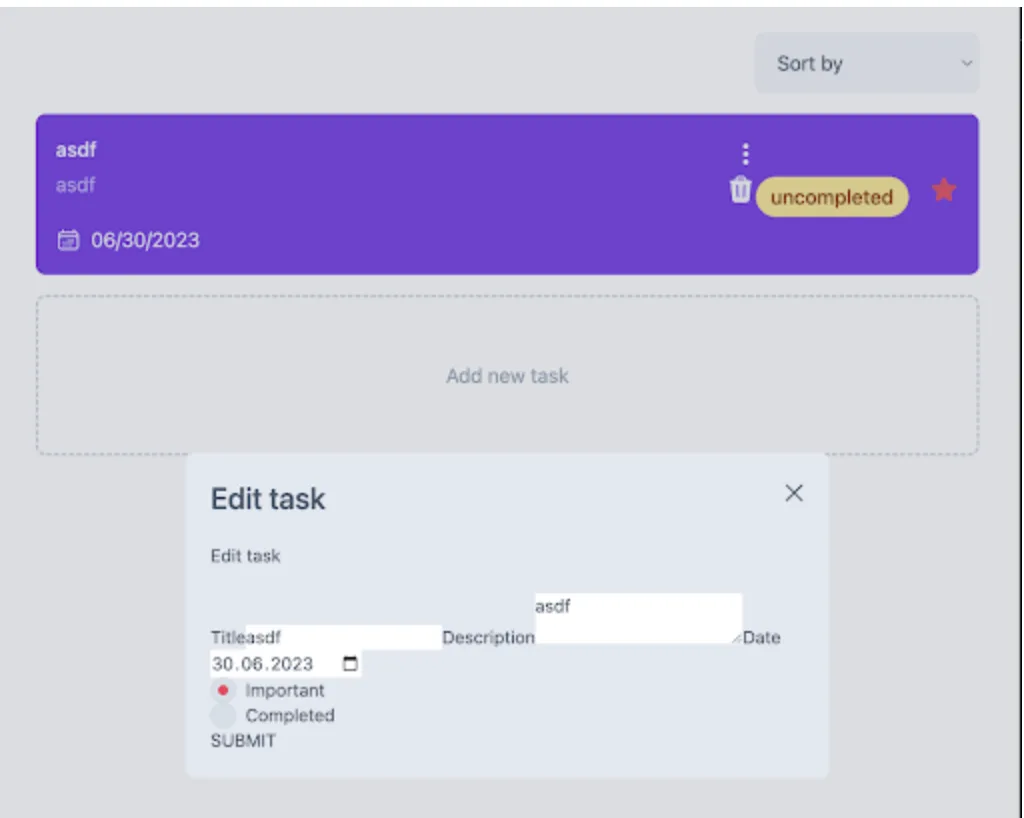Open the three-dot options menu on asdf task

[x=745, y=154]
